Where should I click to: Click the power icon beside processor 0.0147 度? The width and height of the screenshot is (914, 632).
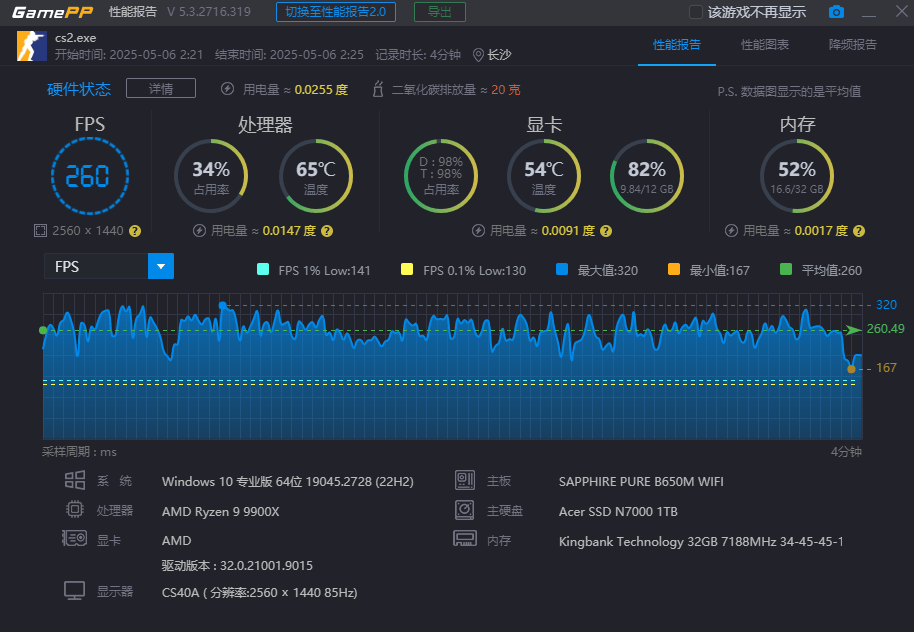click(199, 231)
